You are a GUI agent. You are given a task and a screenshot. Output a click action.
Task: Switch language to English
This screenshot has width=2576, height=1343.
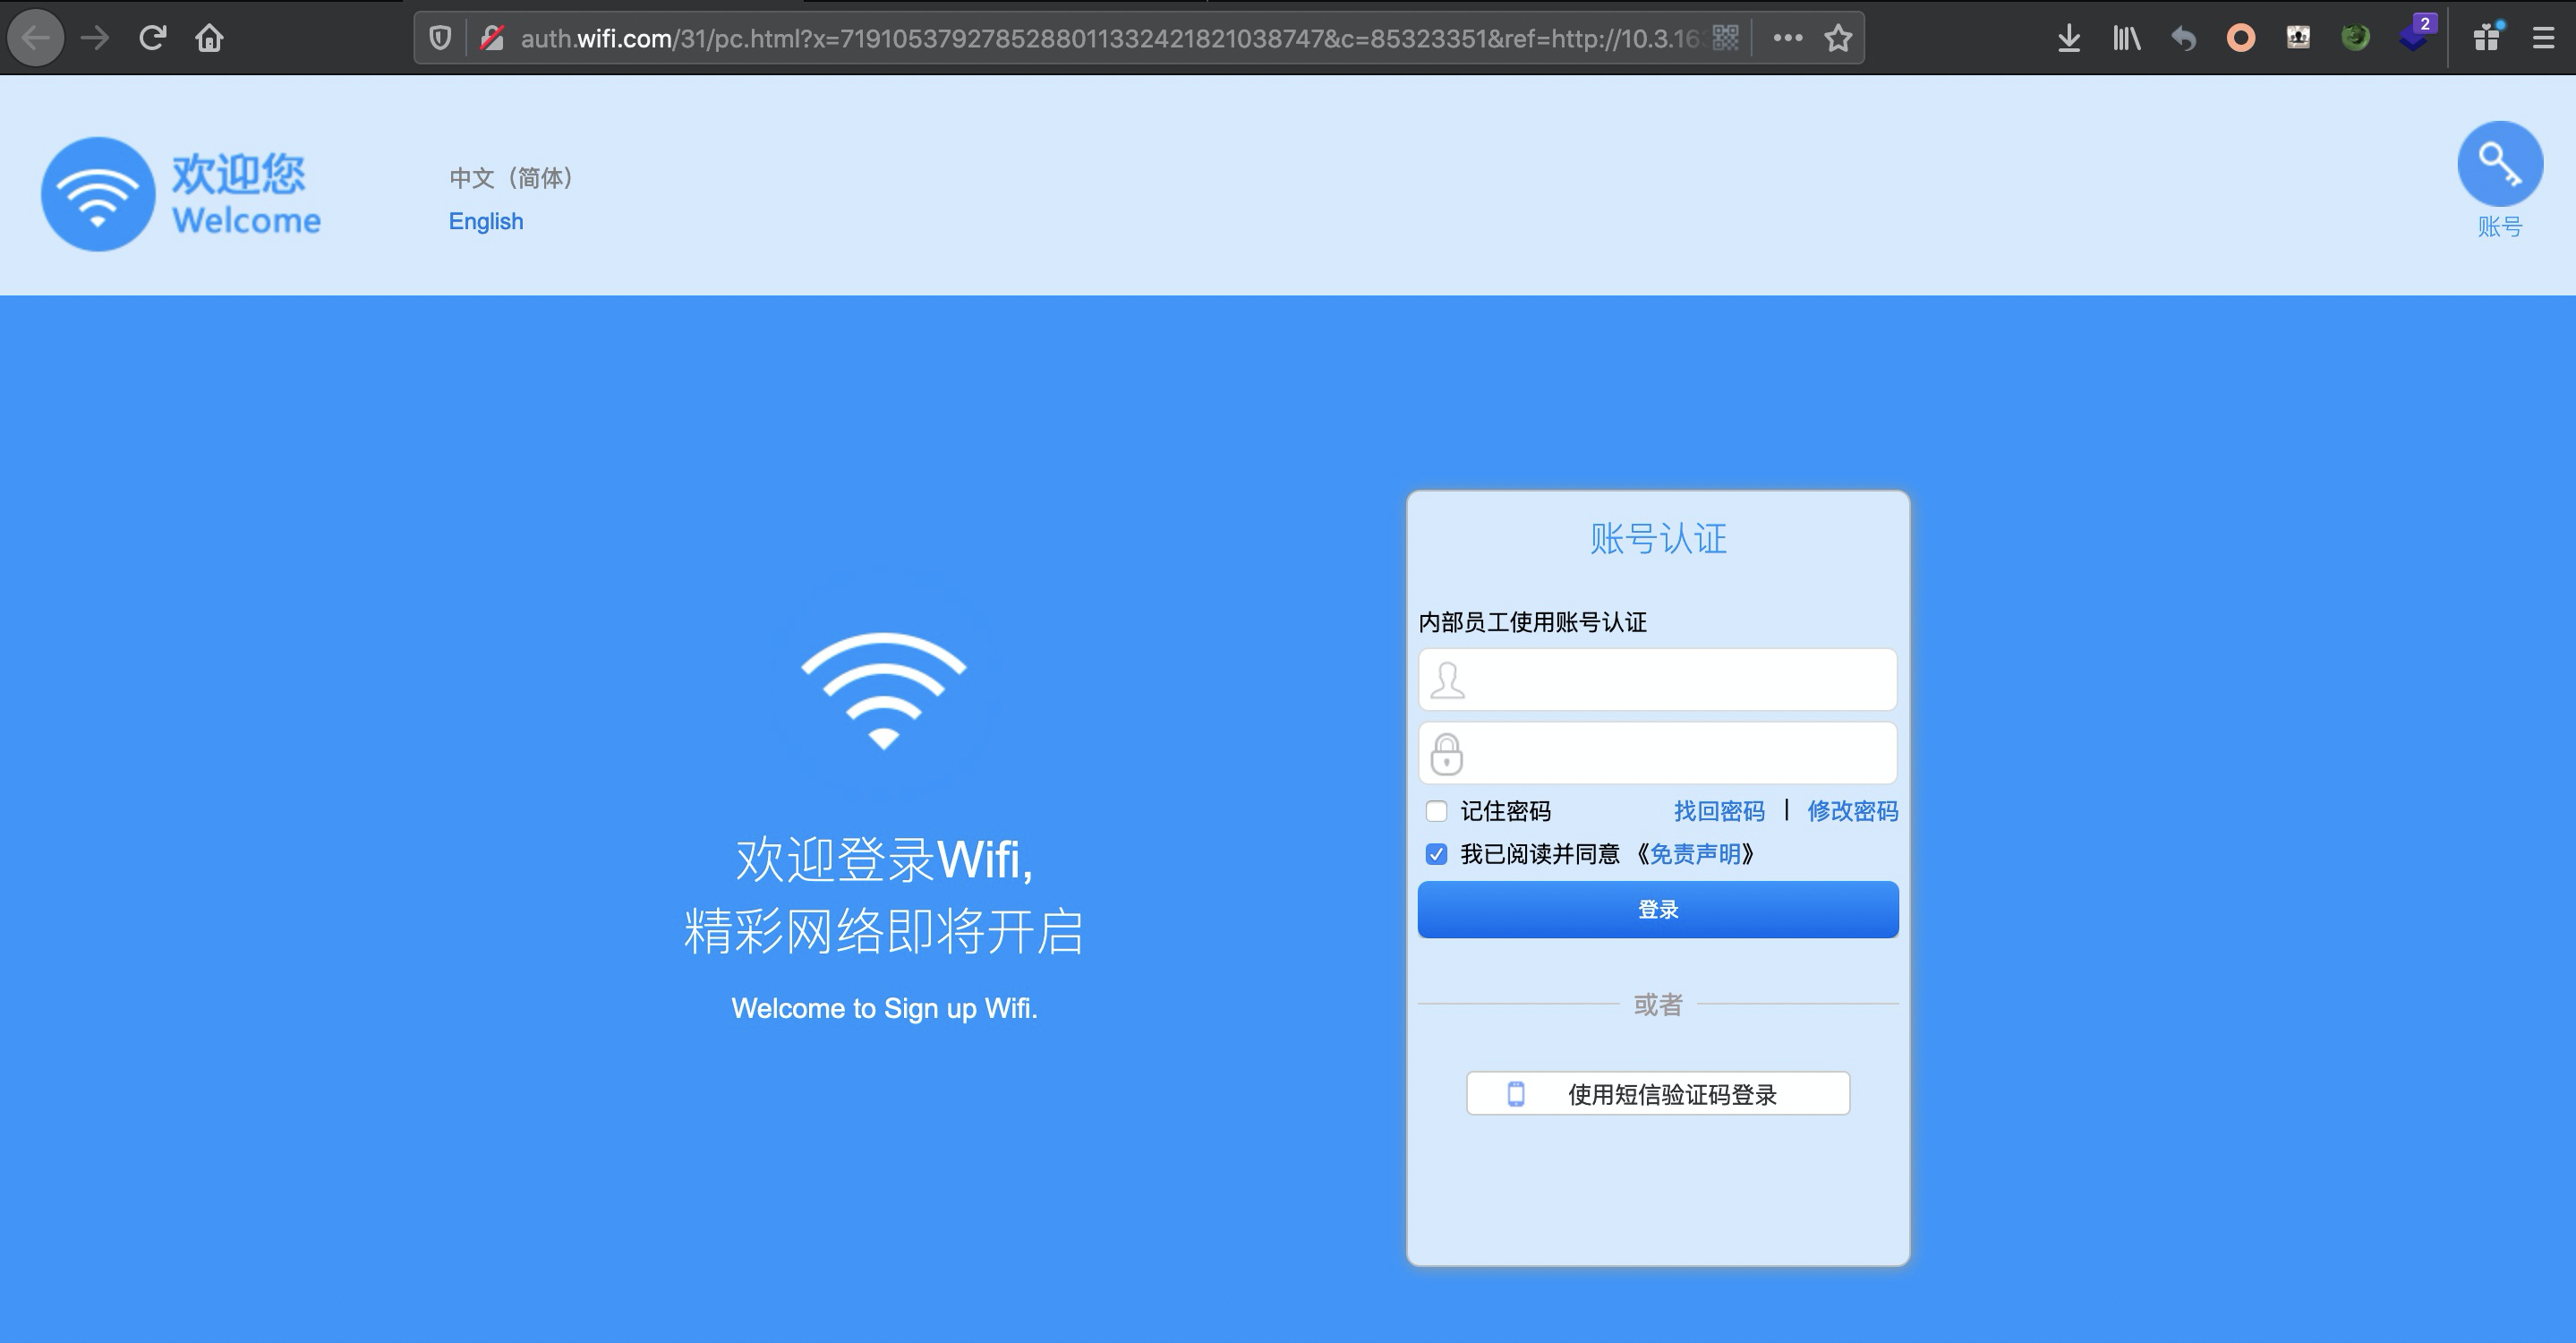click(x=485, y=221)
